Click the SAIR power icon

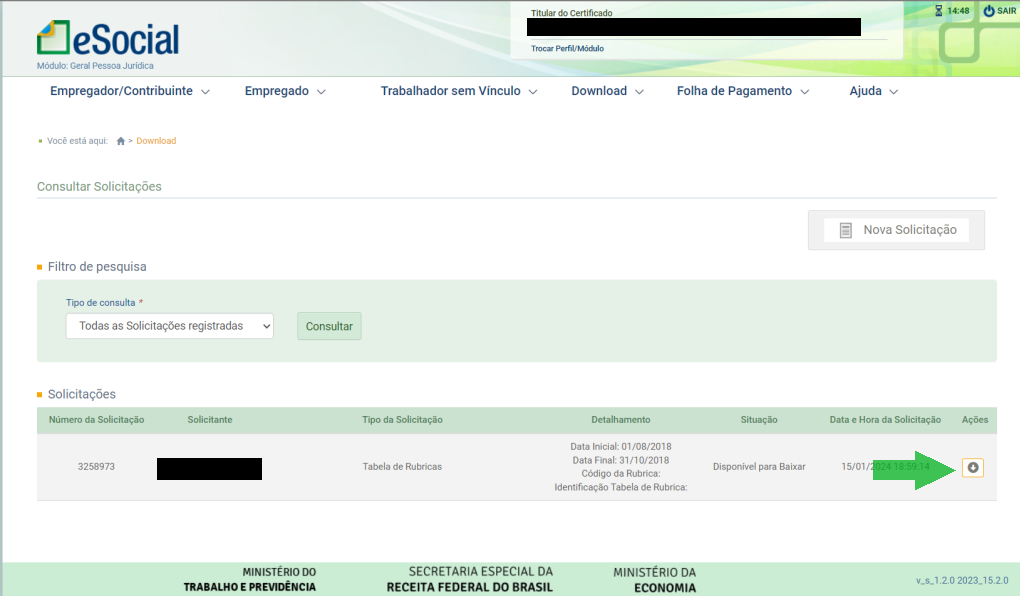[989, 11]
